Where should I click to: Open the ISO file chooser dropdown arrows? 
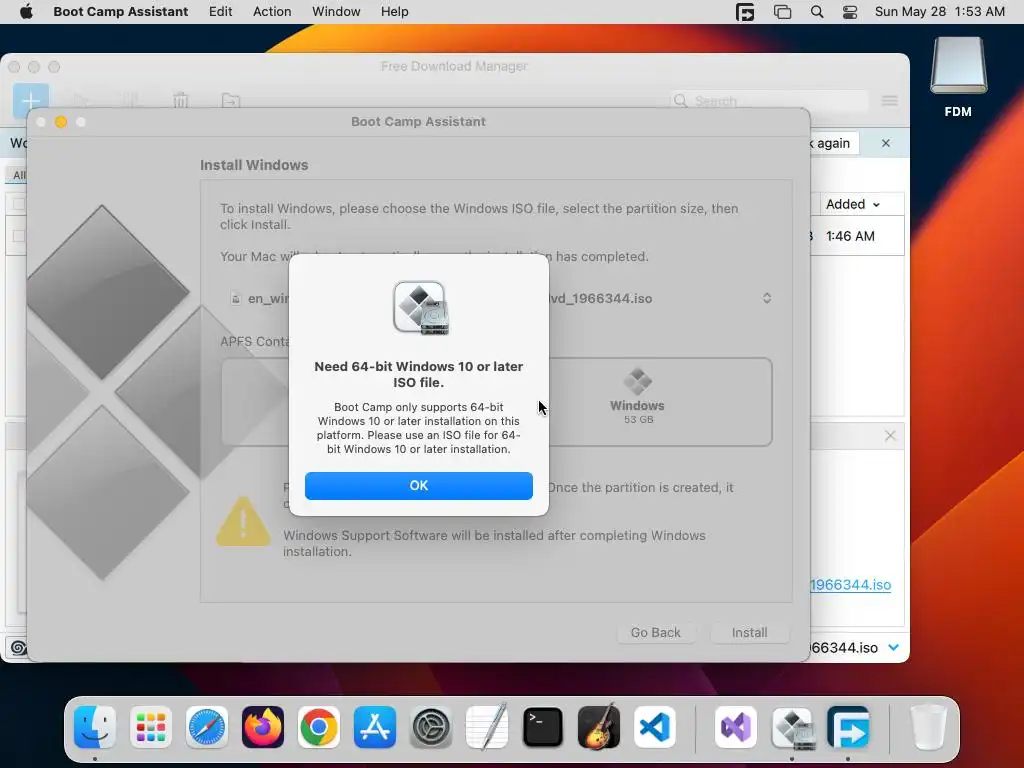click(x=767, y=298)
